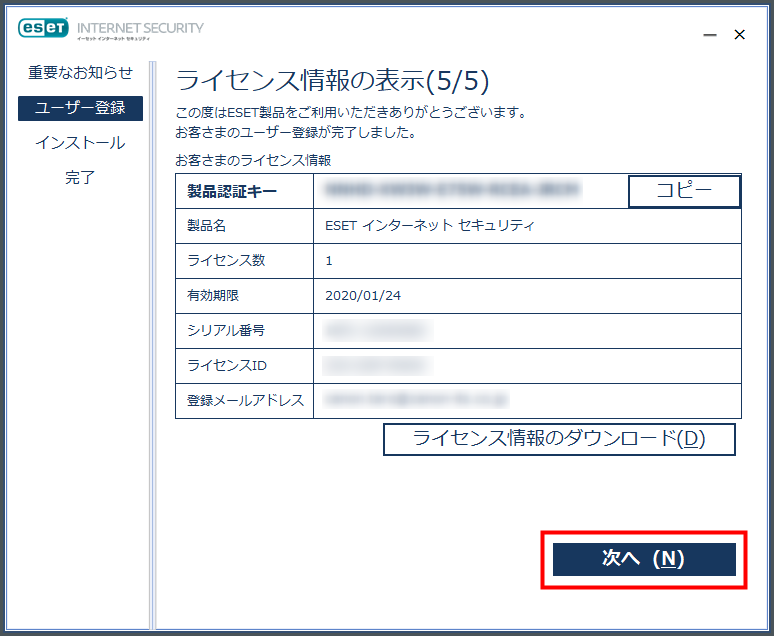Click the ライセンスID label cell
Viewport: 774px width, 636px height.
point(244,366)
